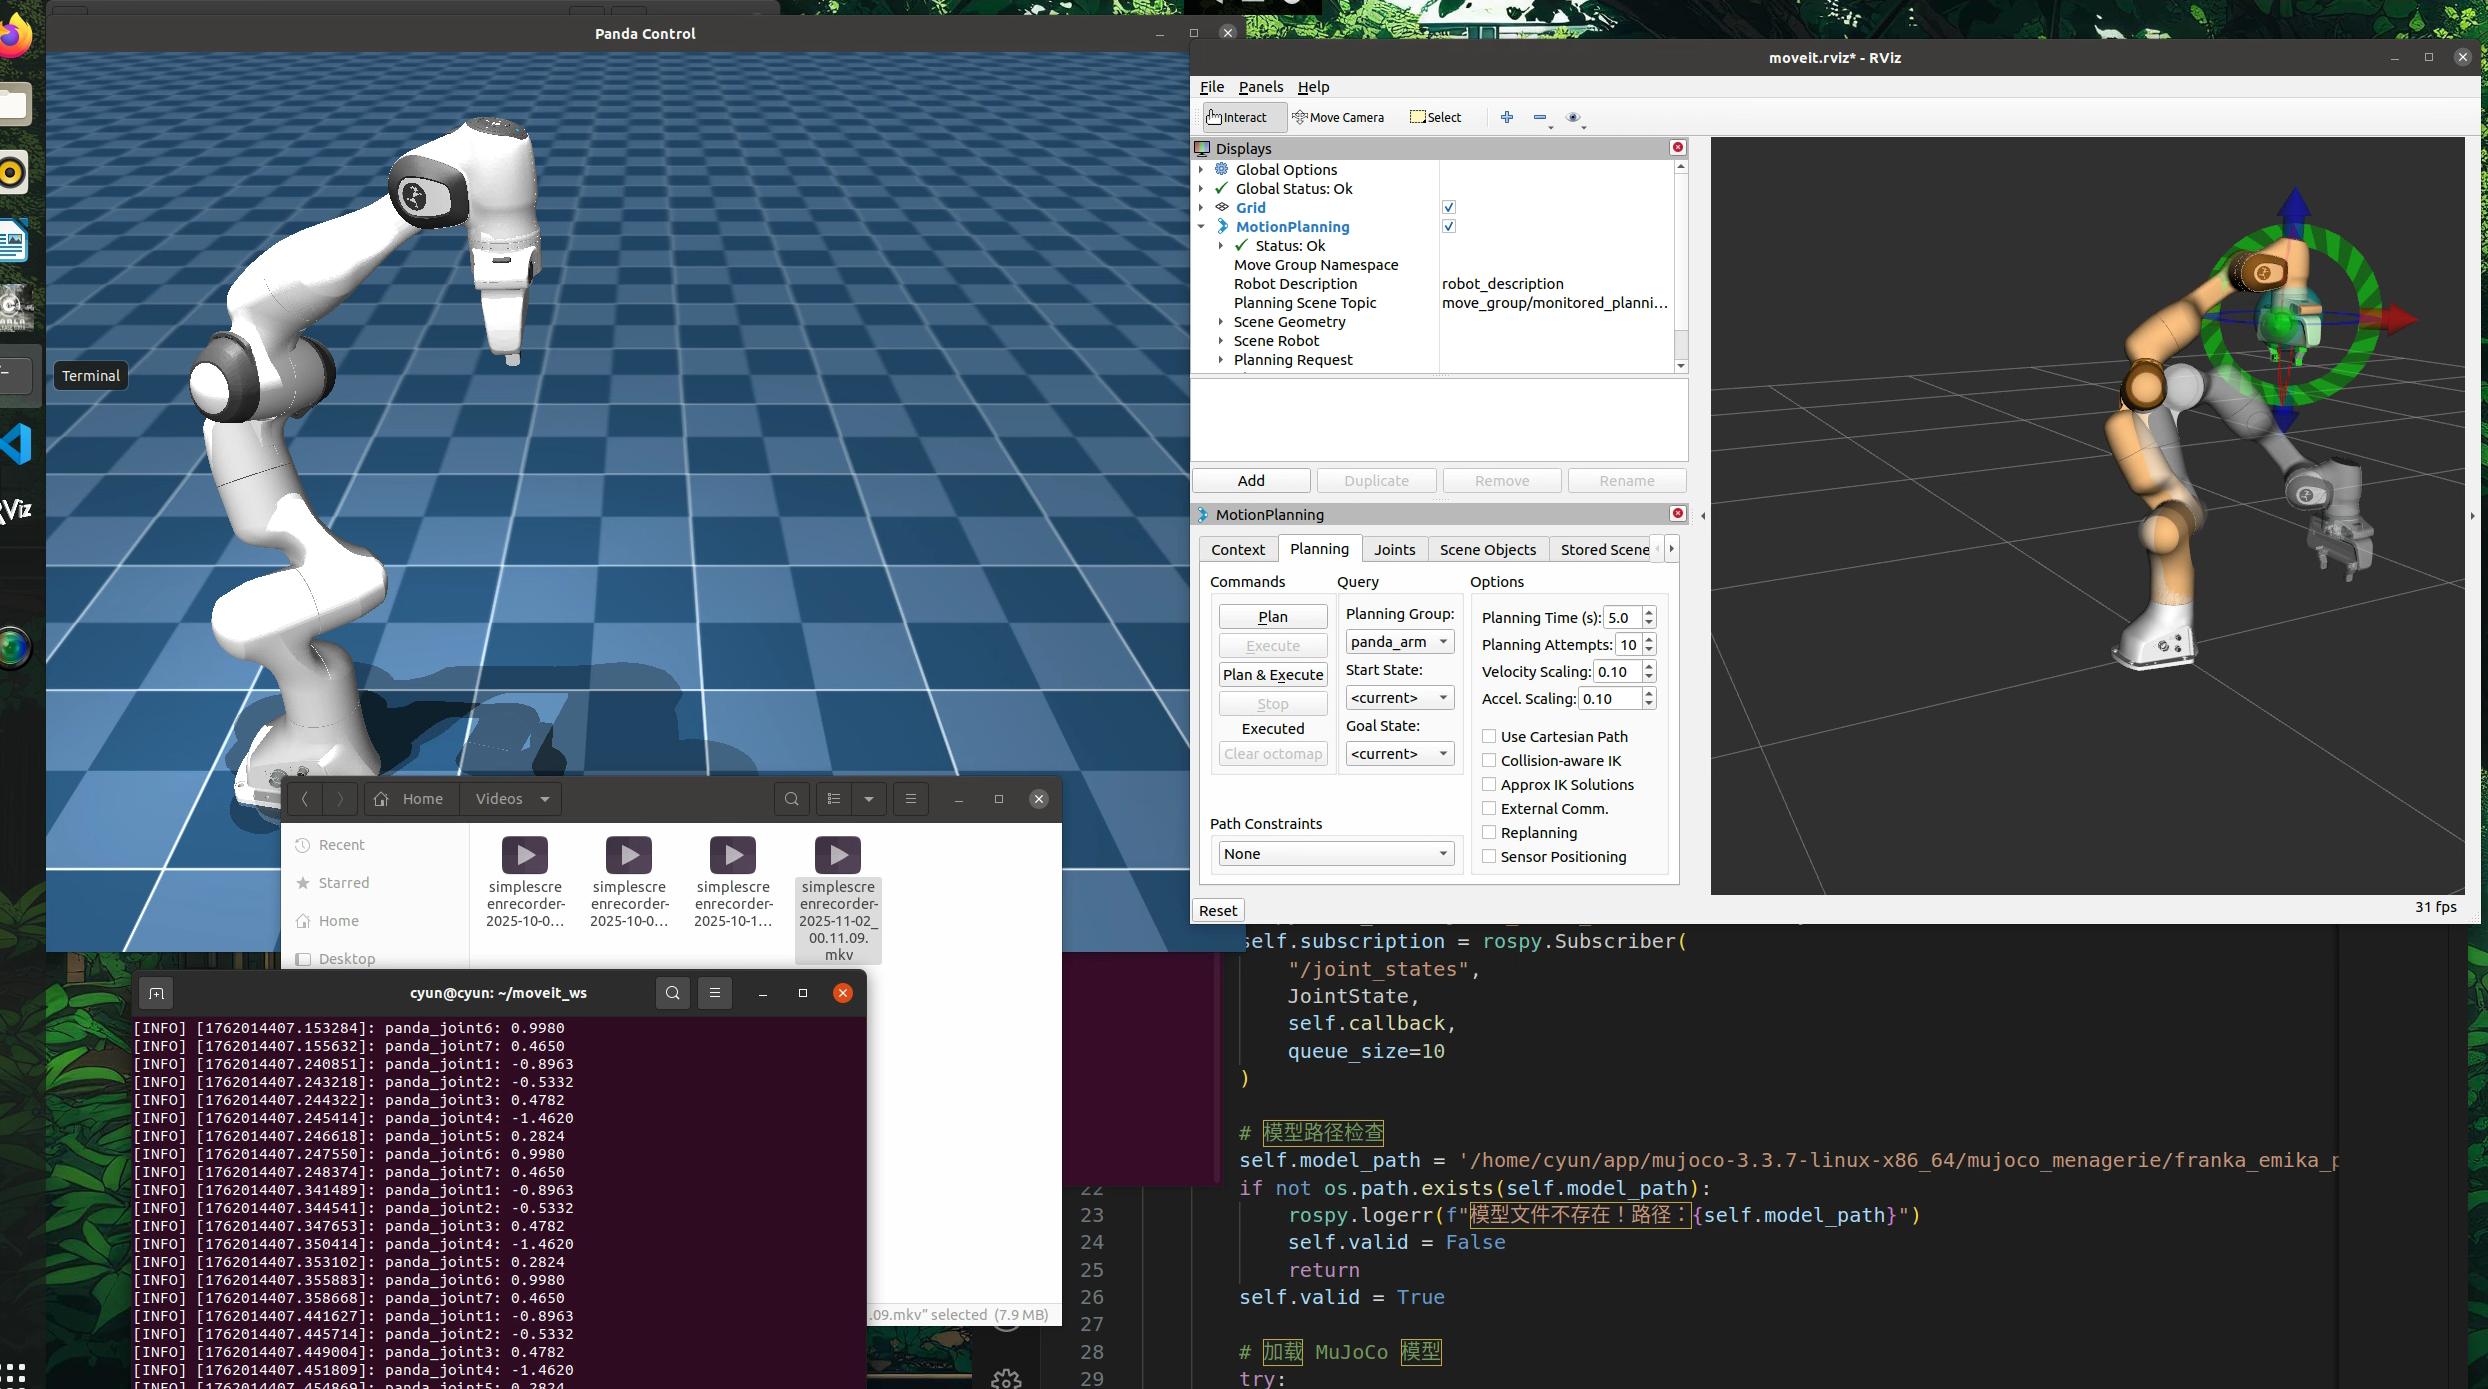The image size is (2488, 1389).
Task: Open the search icon in file manager
Action: (791, 799)
